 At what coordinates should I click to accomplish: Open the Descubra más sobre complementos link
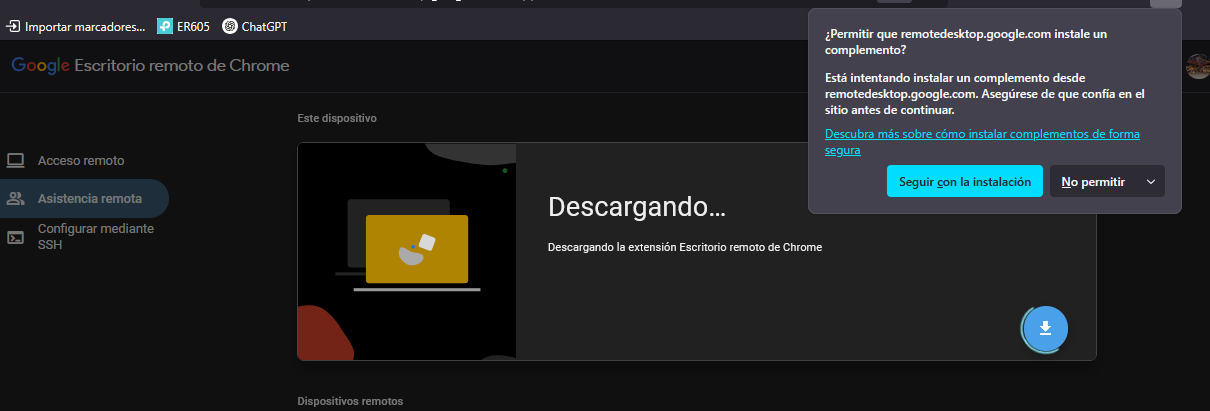click(x=982, y=141)
